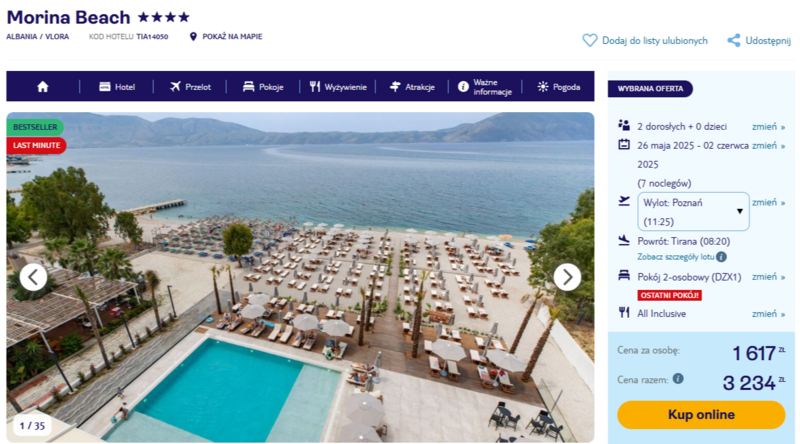This screenshot has width=800, height=444.
Task: Change dates via zmień next to 26 maja
Action: click(x=768, y=145)
